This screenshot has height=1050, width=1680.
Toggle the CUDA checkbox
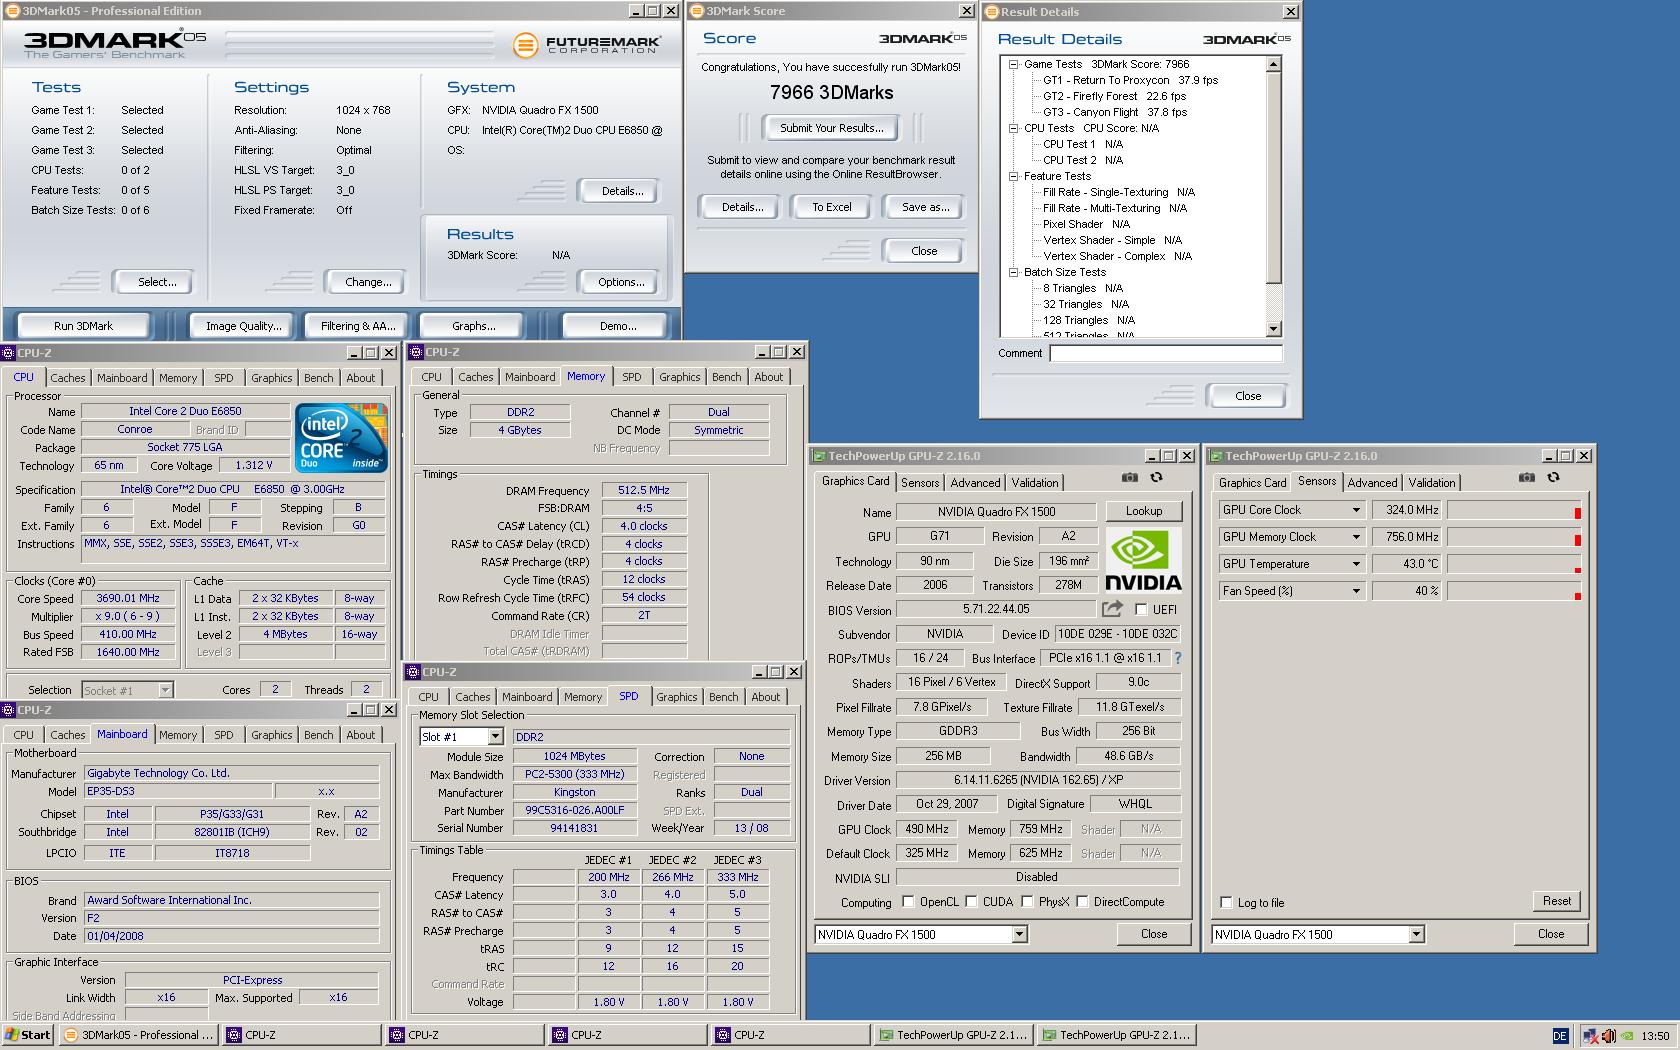tap(971, 901)
